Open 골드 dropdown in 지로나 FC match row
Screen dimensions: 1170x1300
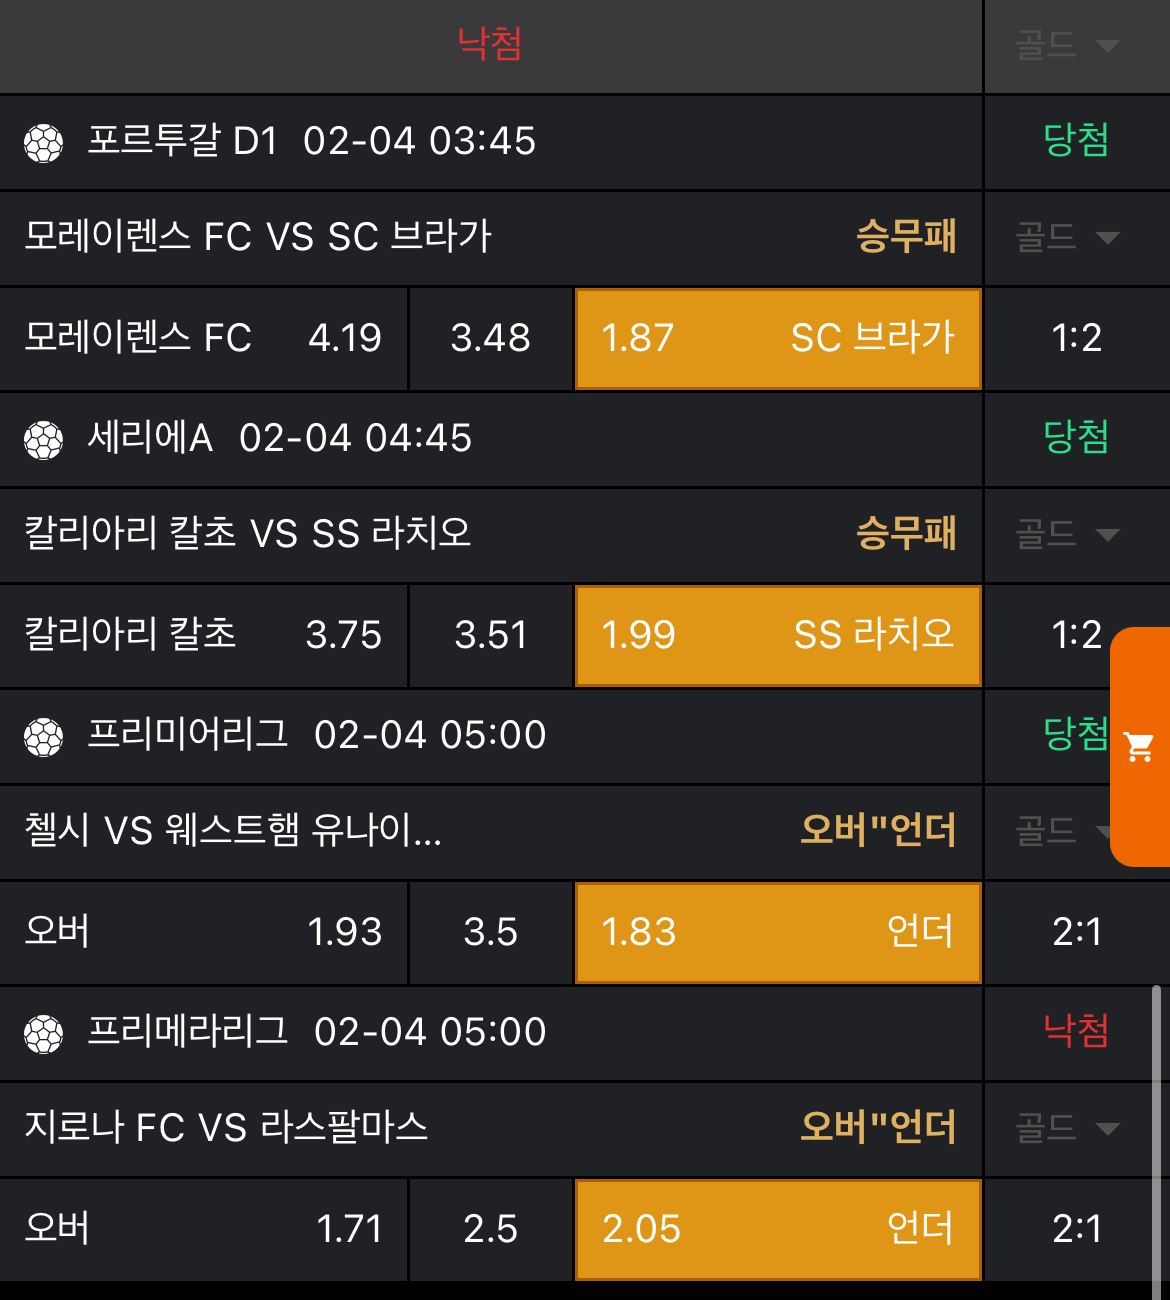pos(1066,1129)
